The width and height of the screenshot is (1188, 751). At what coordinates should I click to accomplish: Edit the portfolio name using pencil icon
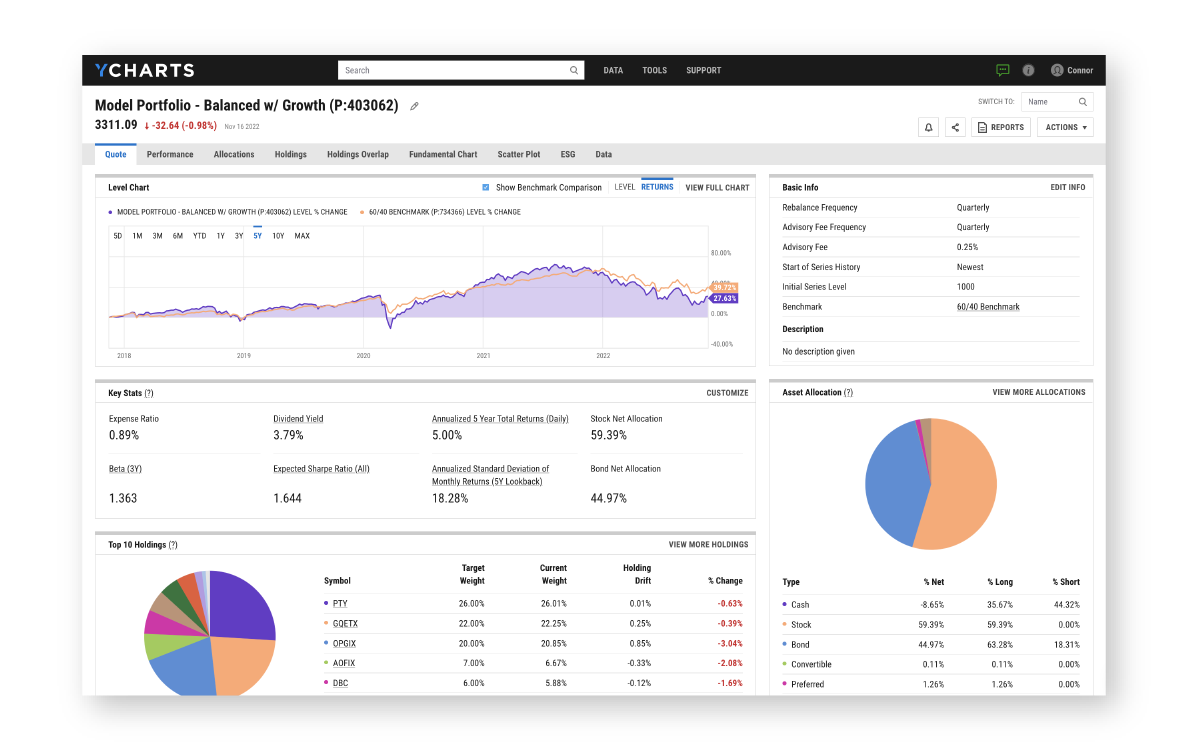pyautogui.click(x=414, y=105)
